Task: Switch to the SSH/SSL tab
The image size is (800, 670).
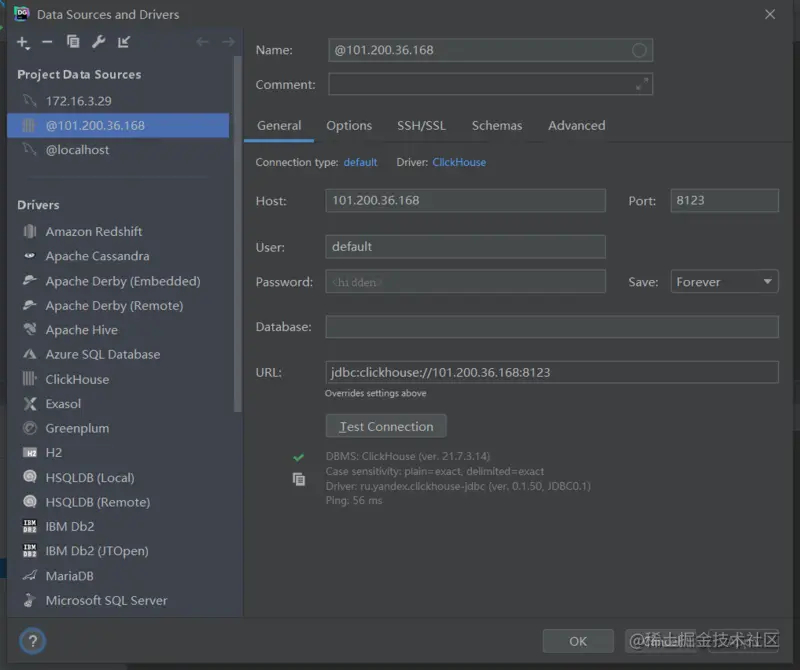Action: coord(421,126)
